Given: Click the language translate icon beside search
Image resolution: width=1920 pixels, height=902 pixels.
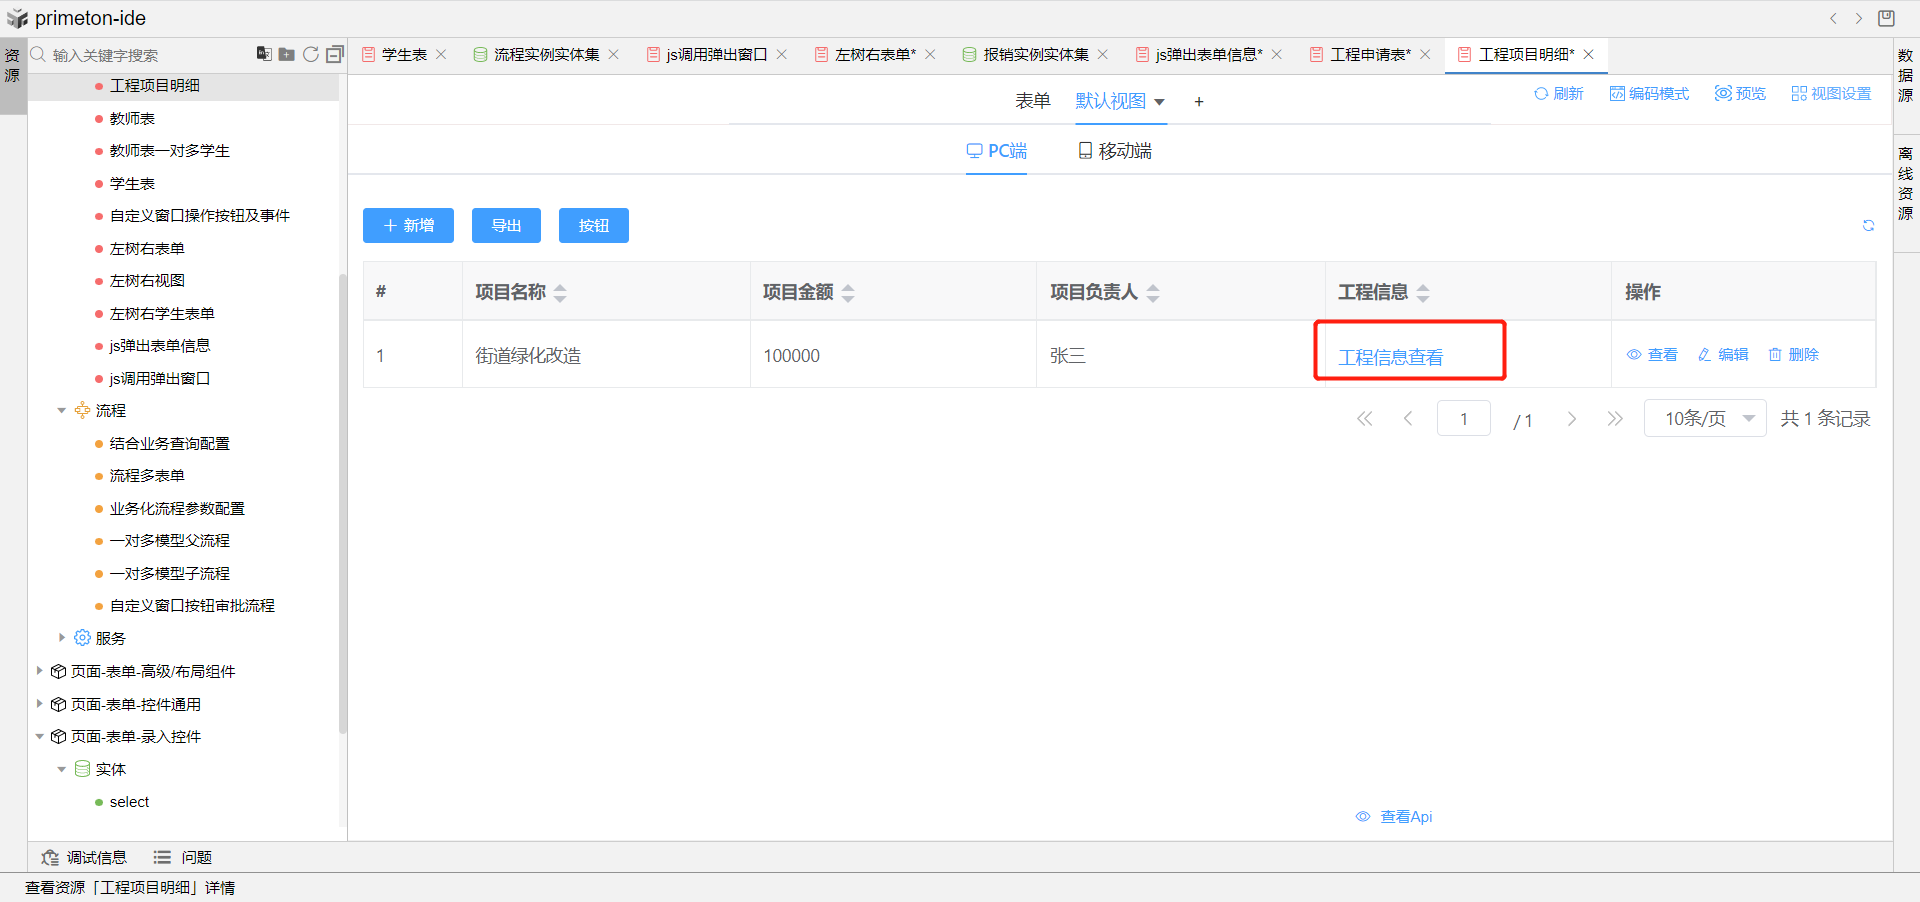Looking at the screenshot, I should click(263, 54).
